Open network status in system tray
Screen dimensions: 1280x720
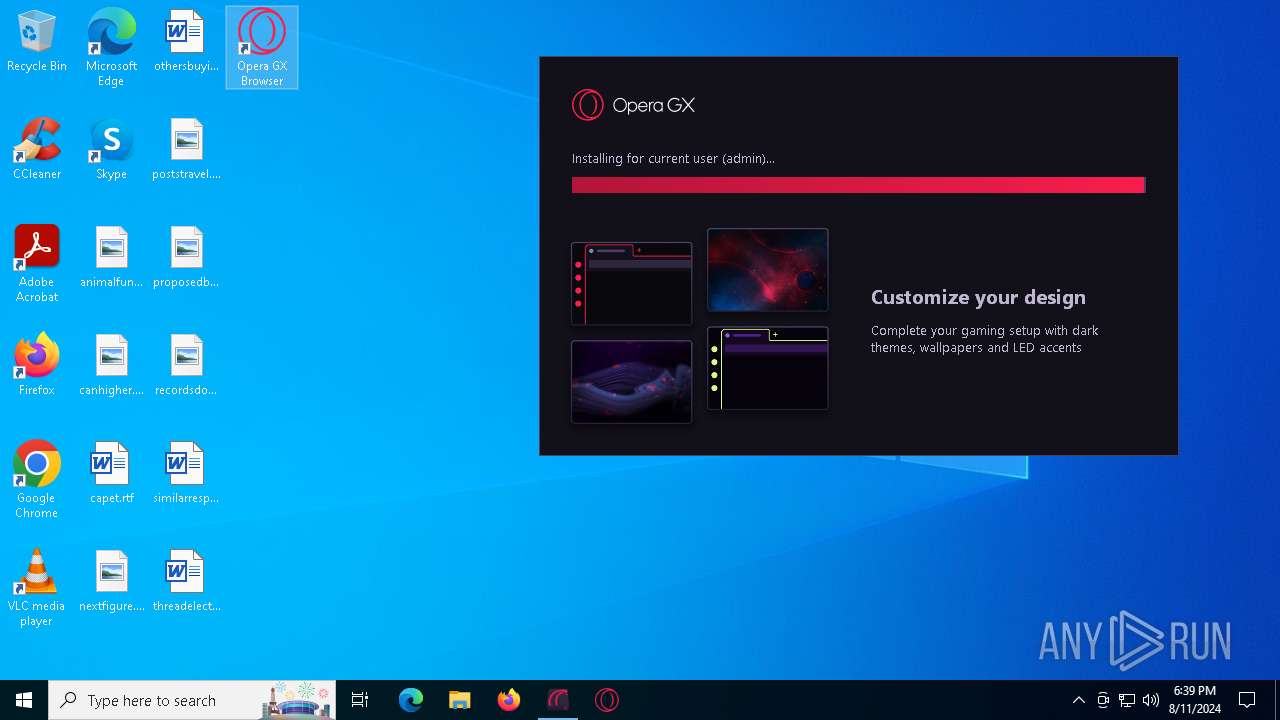tap(1127, 700)
